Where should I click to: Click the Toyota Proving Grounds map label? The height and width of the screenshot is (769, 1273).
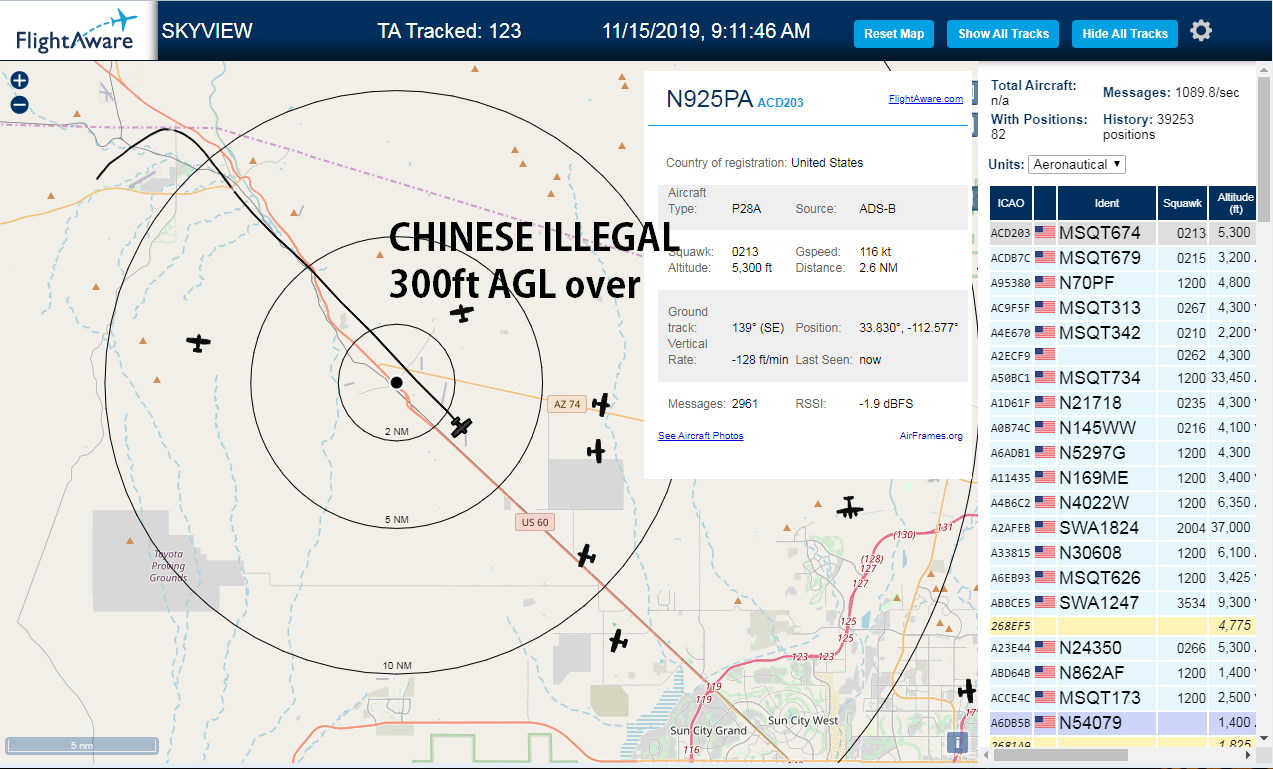click(x=168, y=565)
